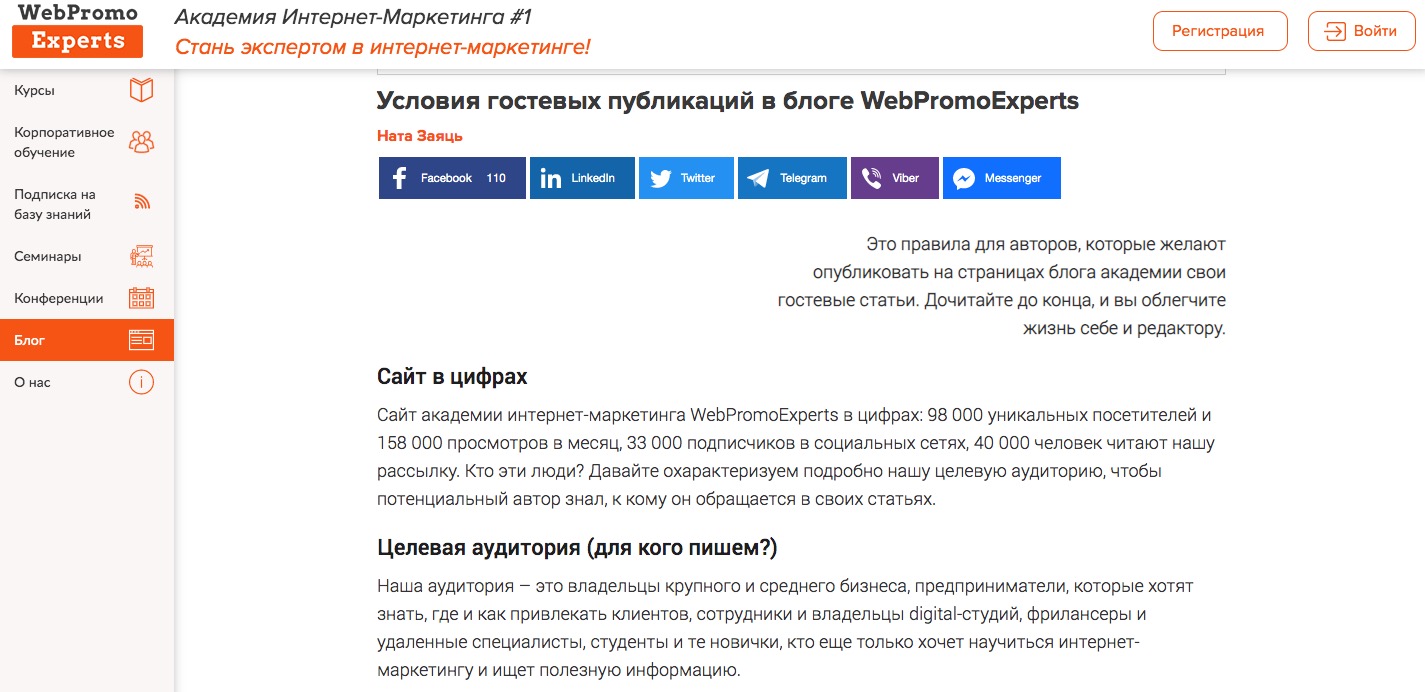Click the paragraph beginning Наша аудитория
Screen dimensions: 1425x692
coord(785,628)
